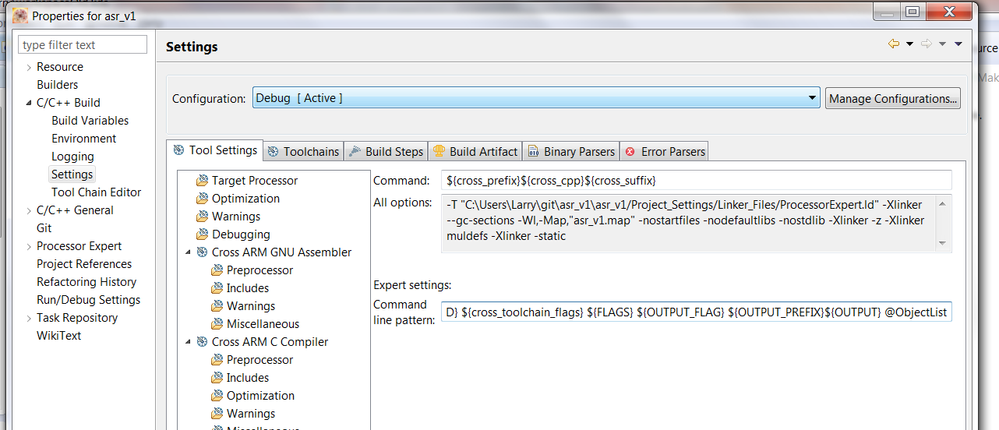Collapse the C/C++ Build tree node

29,103
